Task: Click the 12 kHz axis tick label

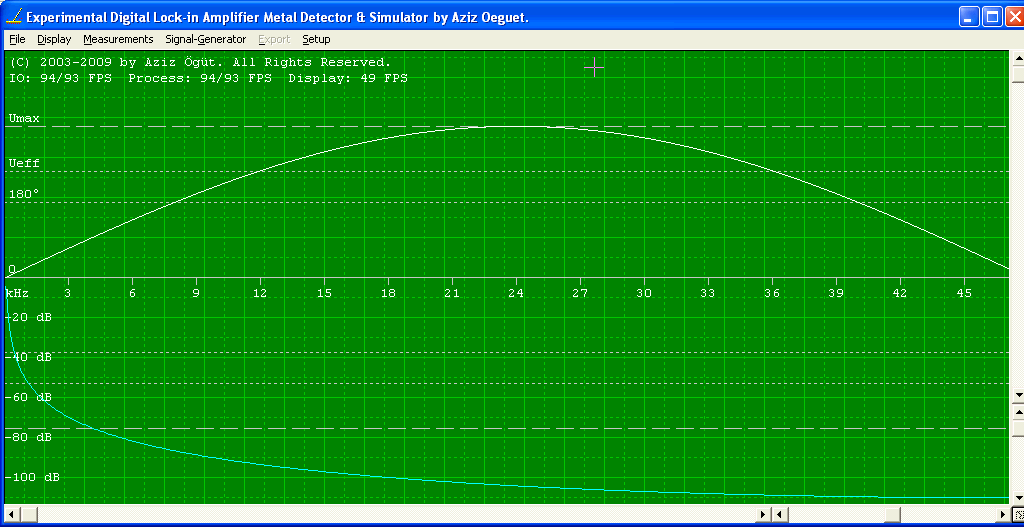Action: coord(260,293)
